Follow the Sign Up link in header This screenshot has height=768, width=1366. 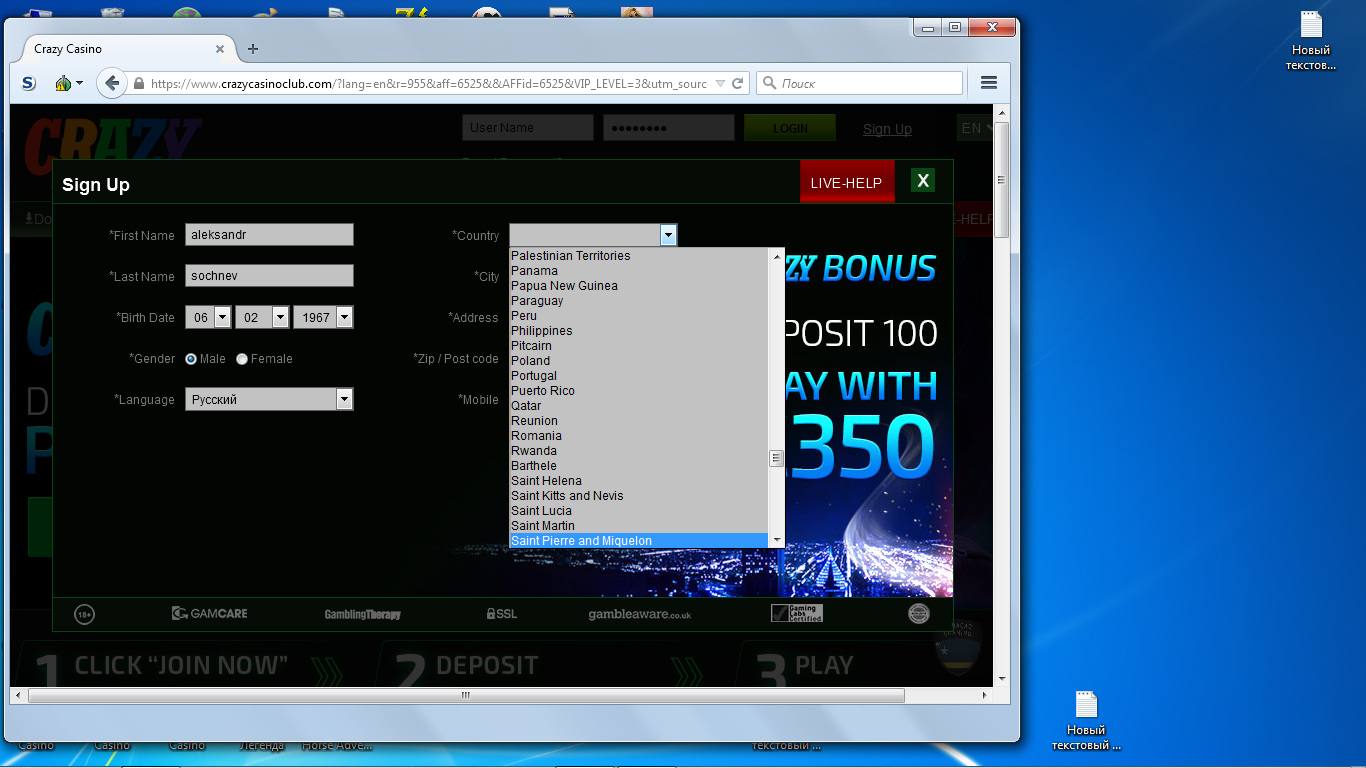coord(887,129)
